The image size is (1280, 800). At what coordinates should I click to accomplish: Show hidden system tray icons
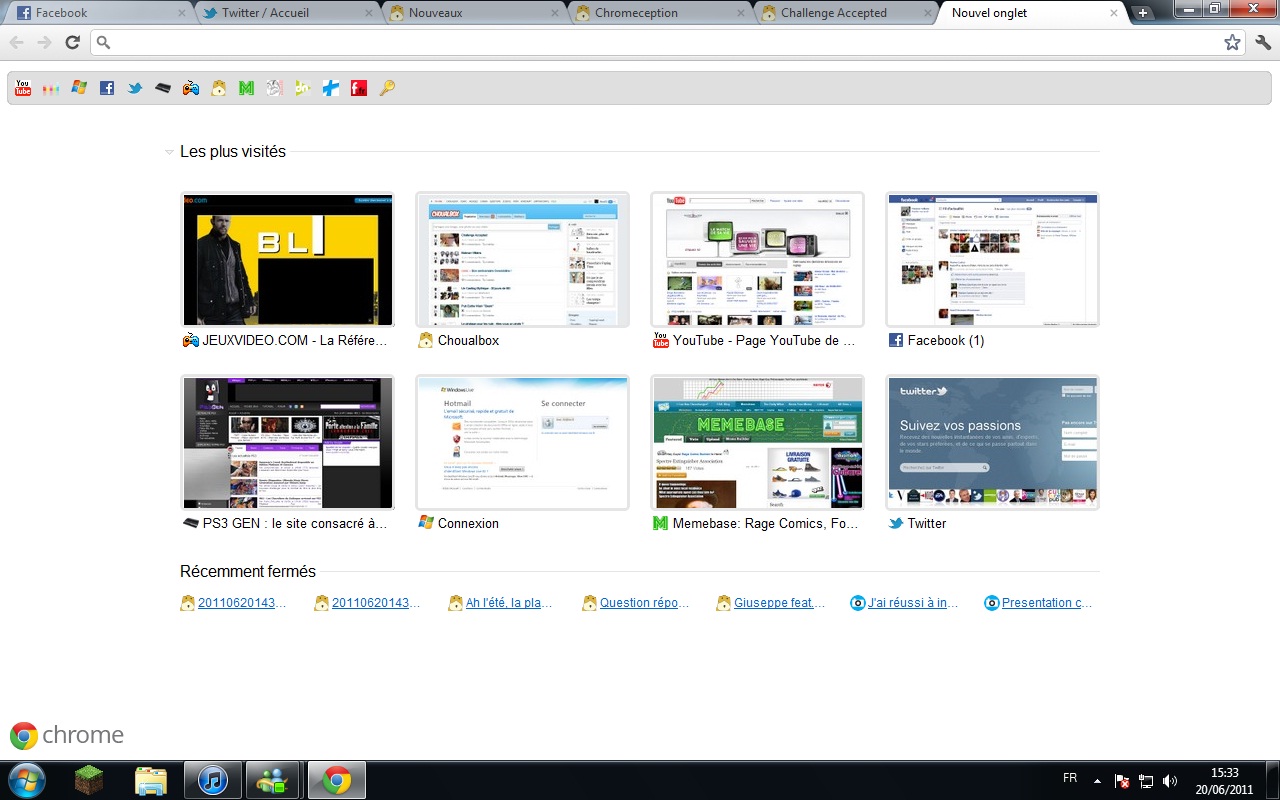pos(1097,780)
